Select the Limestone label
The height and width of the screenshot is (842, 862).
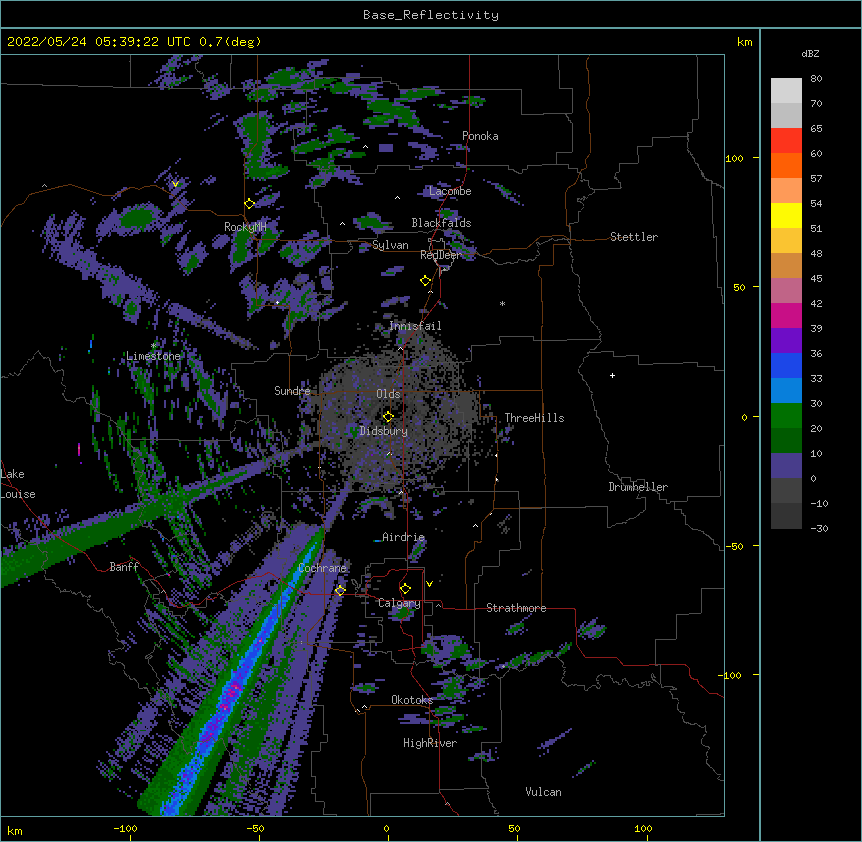click(x=153, y=356)
